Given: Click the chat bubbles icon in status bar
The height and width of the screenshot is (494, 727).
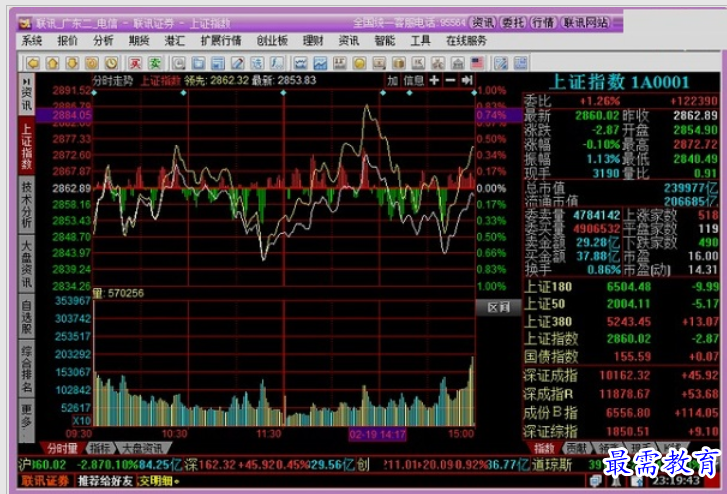Looking at the screenshot, I should coord(595,481).
